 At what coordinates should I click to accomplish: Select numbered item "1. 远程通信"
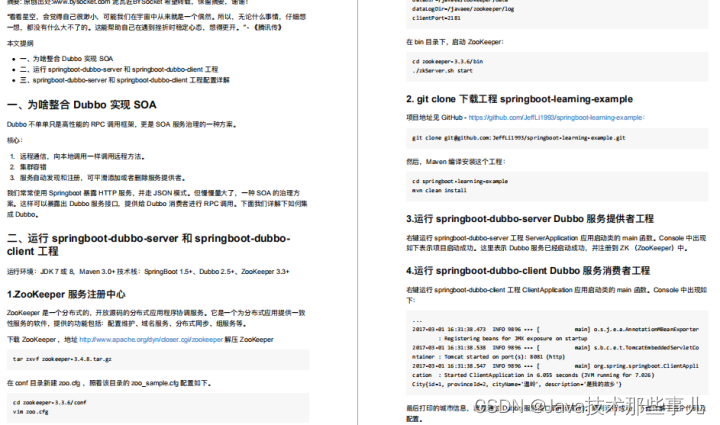[78, 157]
